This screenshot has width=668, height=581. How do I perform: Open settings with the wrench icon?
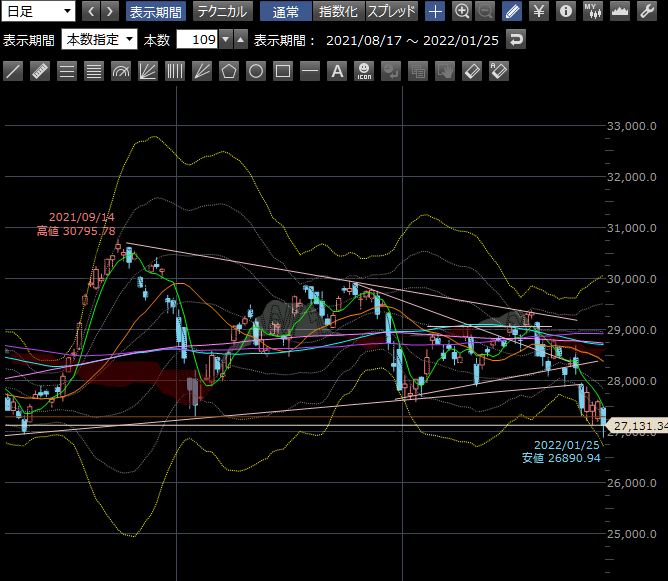646,12
